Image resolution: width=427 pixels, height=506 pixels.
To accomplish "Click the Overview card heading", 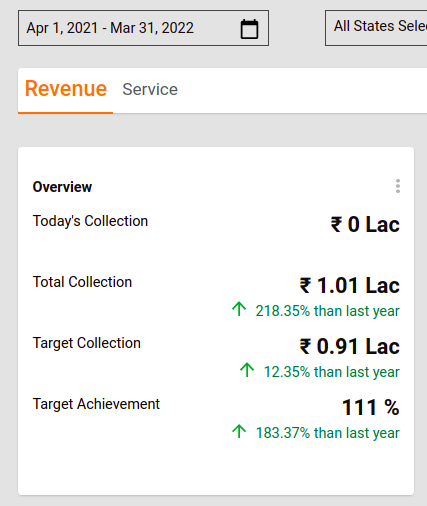I will pyautogui.click(x=62, y=187).
